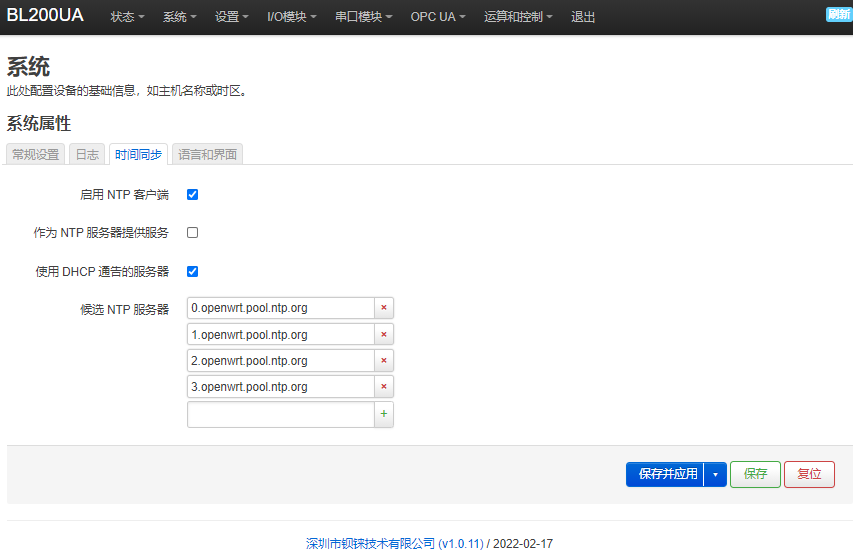This screenshot has height=556, width=853.
Task: Click the green 保存 button
Action: pos(755,474)
